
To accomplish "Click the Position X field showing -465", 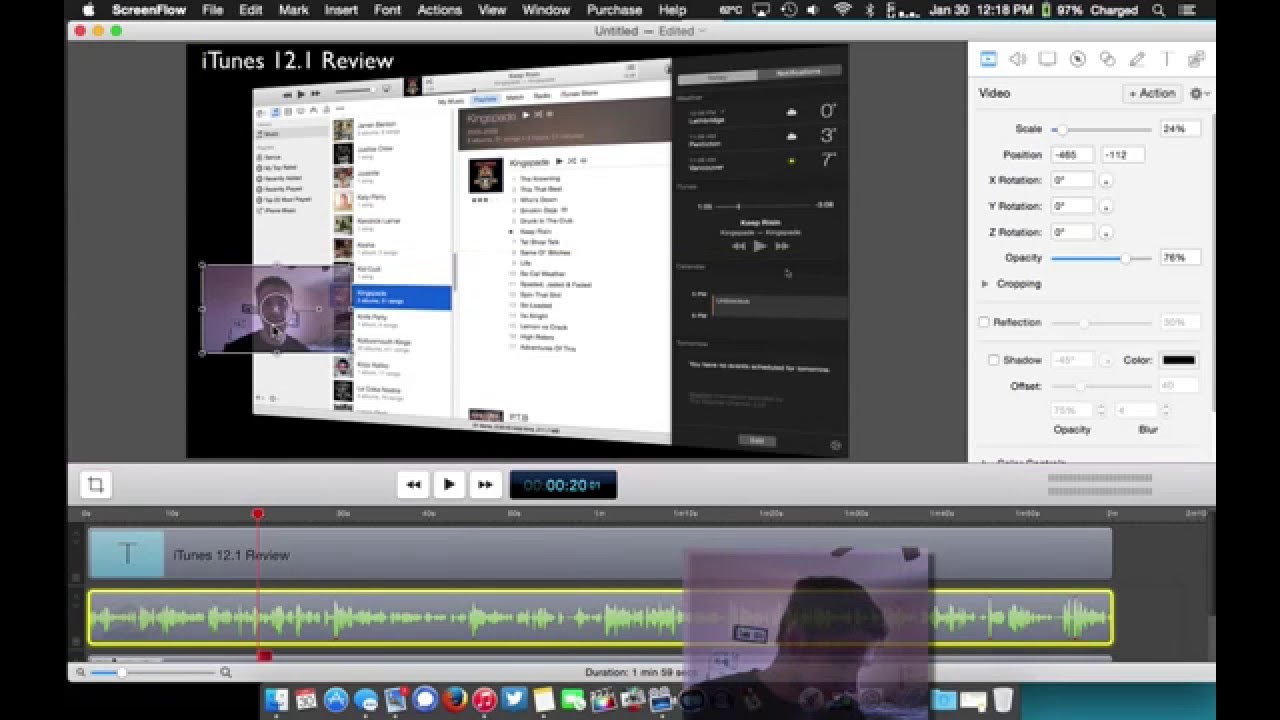I will click(x=1072, y=155).
